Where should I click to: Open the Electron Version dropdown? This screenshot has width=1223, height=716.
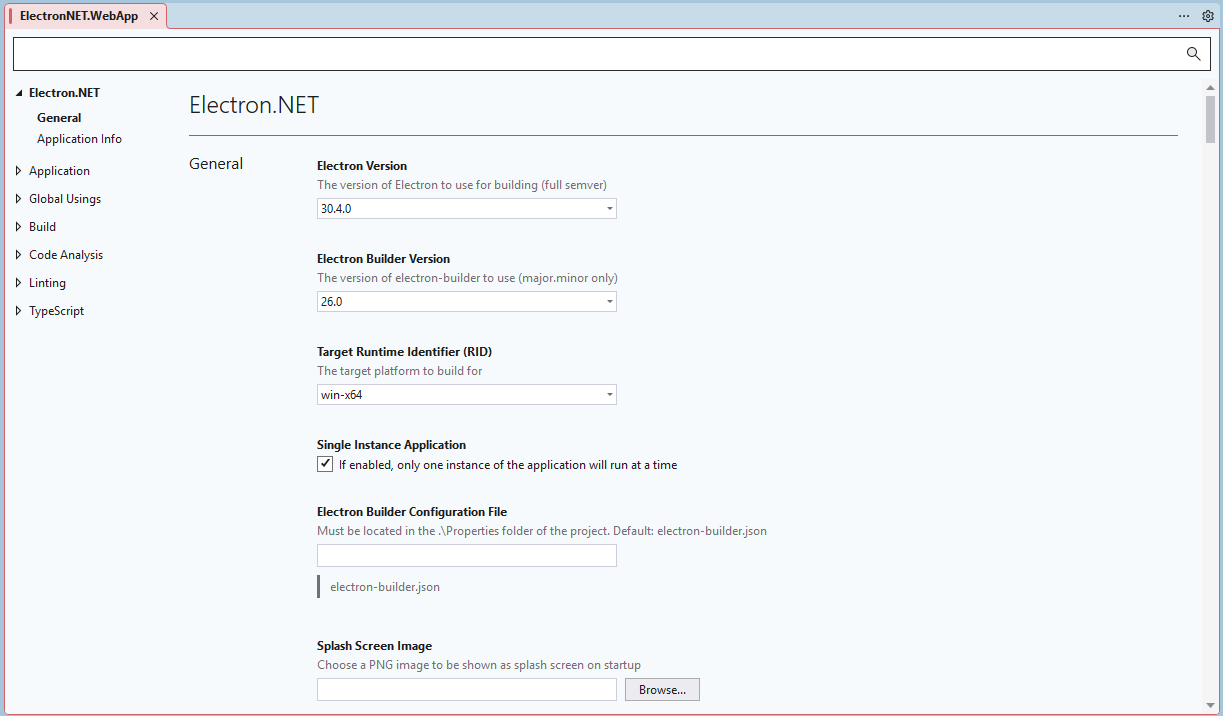click(x=609, y=208)
